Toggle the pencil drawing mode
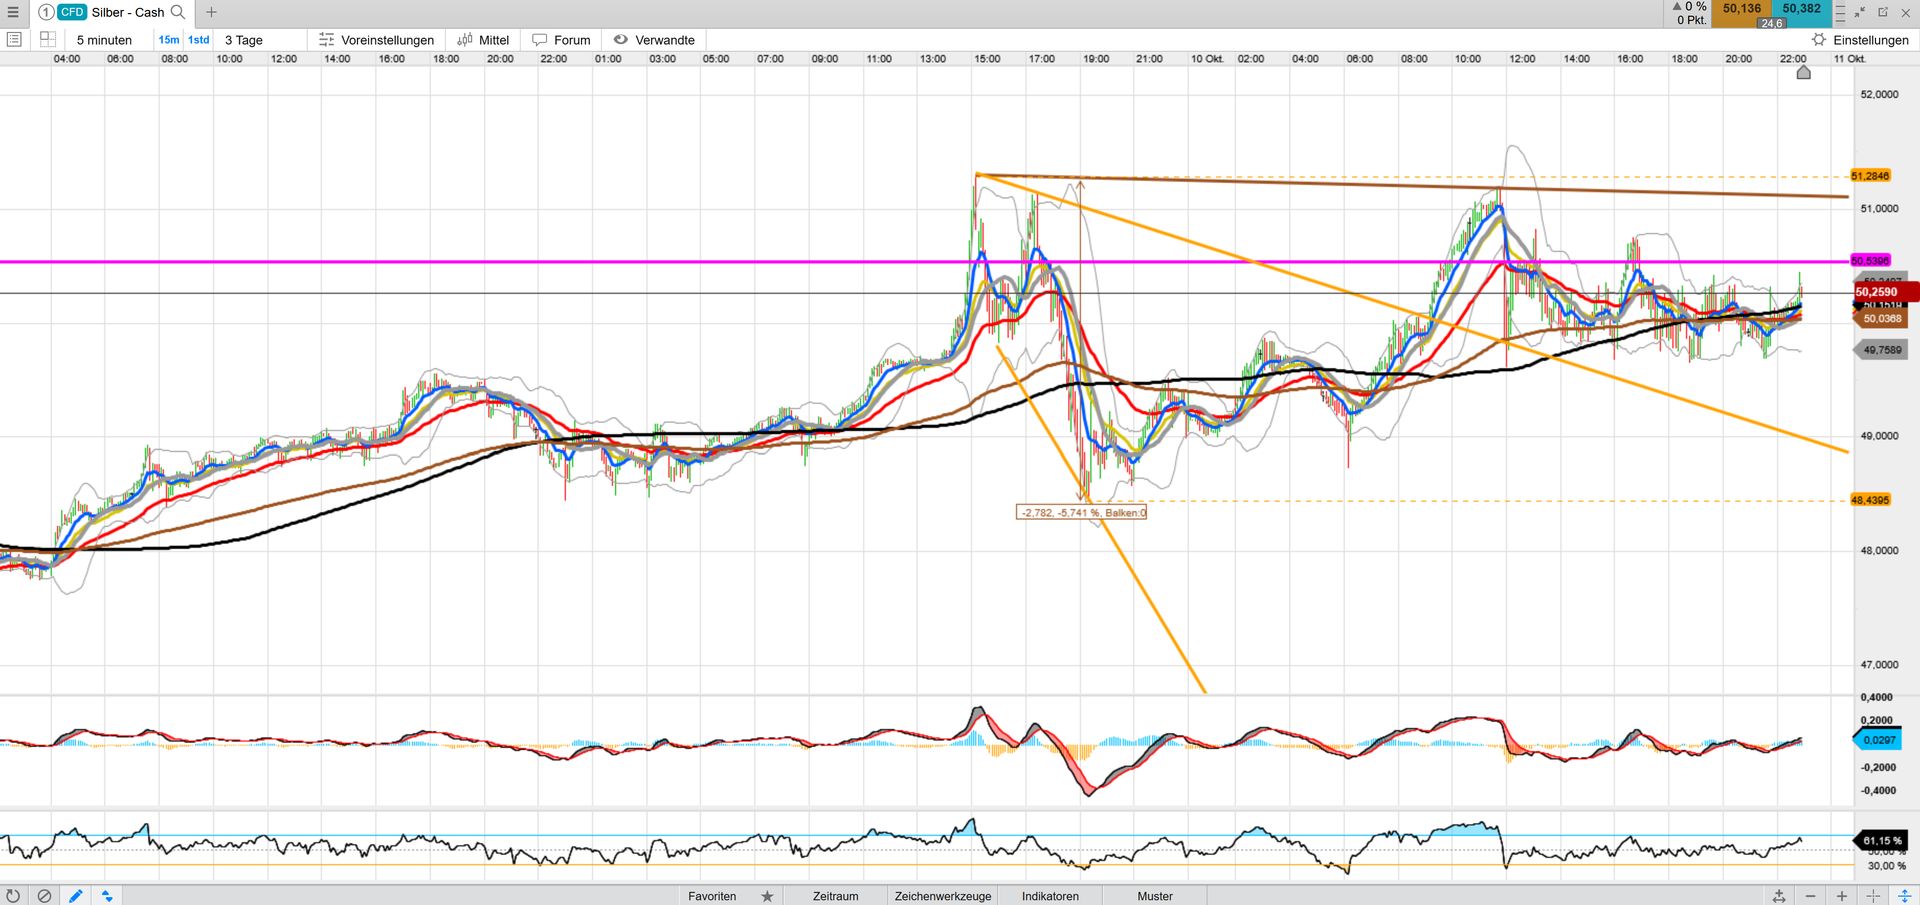The height and width of the screenshot is (905, 1920). [x=75, y=896]
